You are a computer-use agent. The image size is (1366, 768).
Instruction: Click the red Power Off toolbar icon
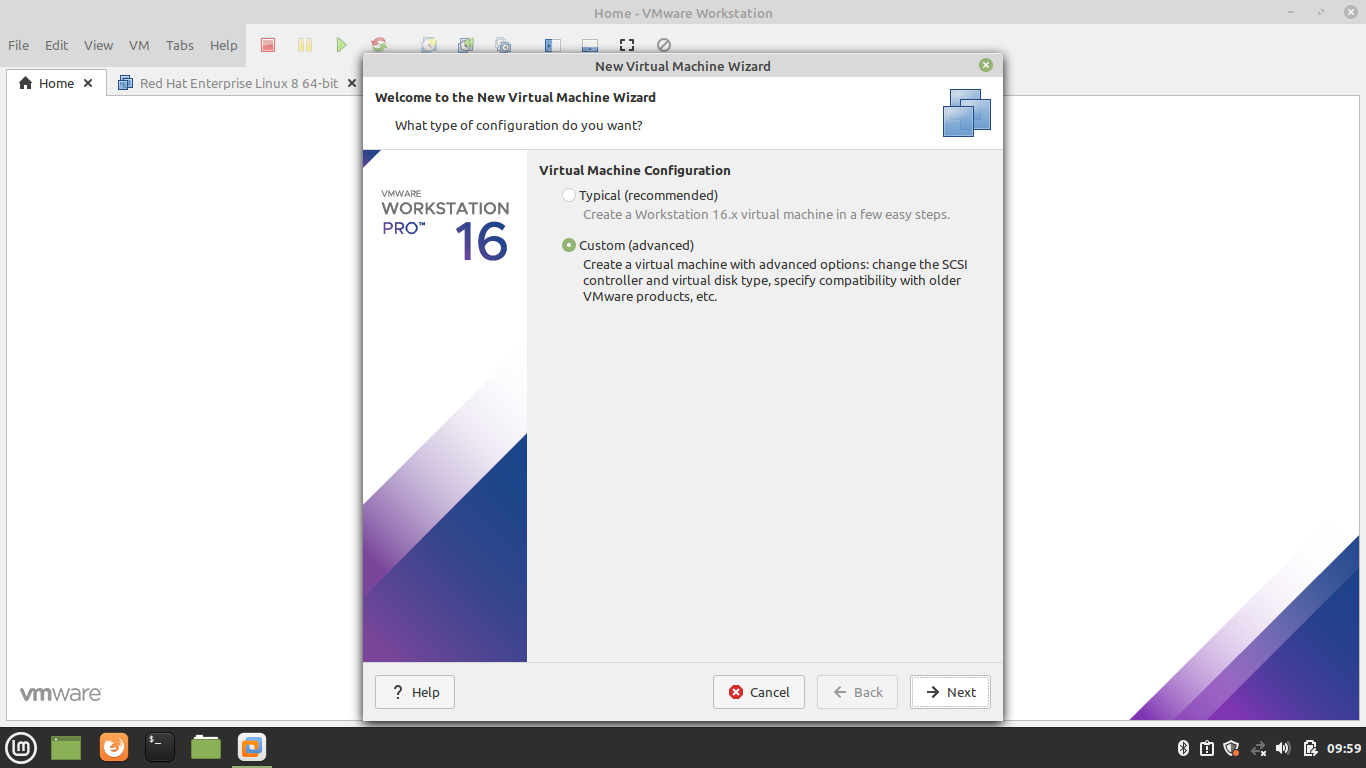click(268, 45)
